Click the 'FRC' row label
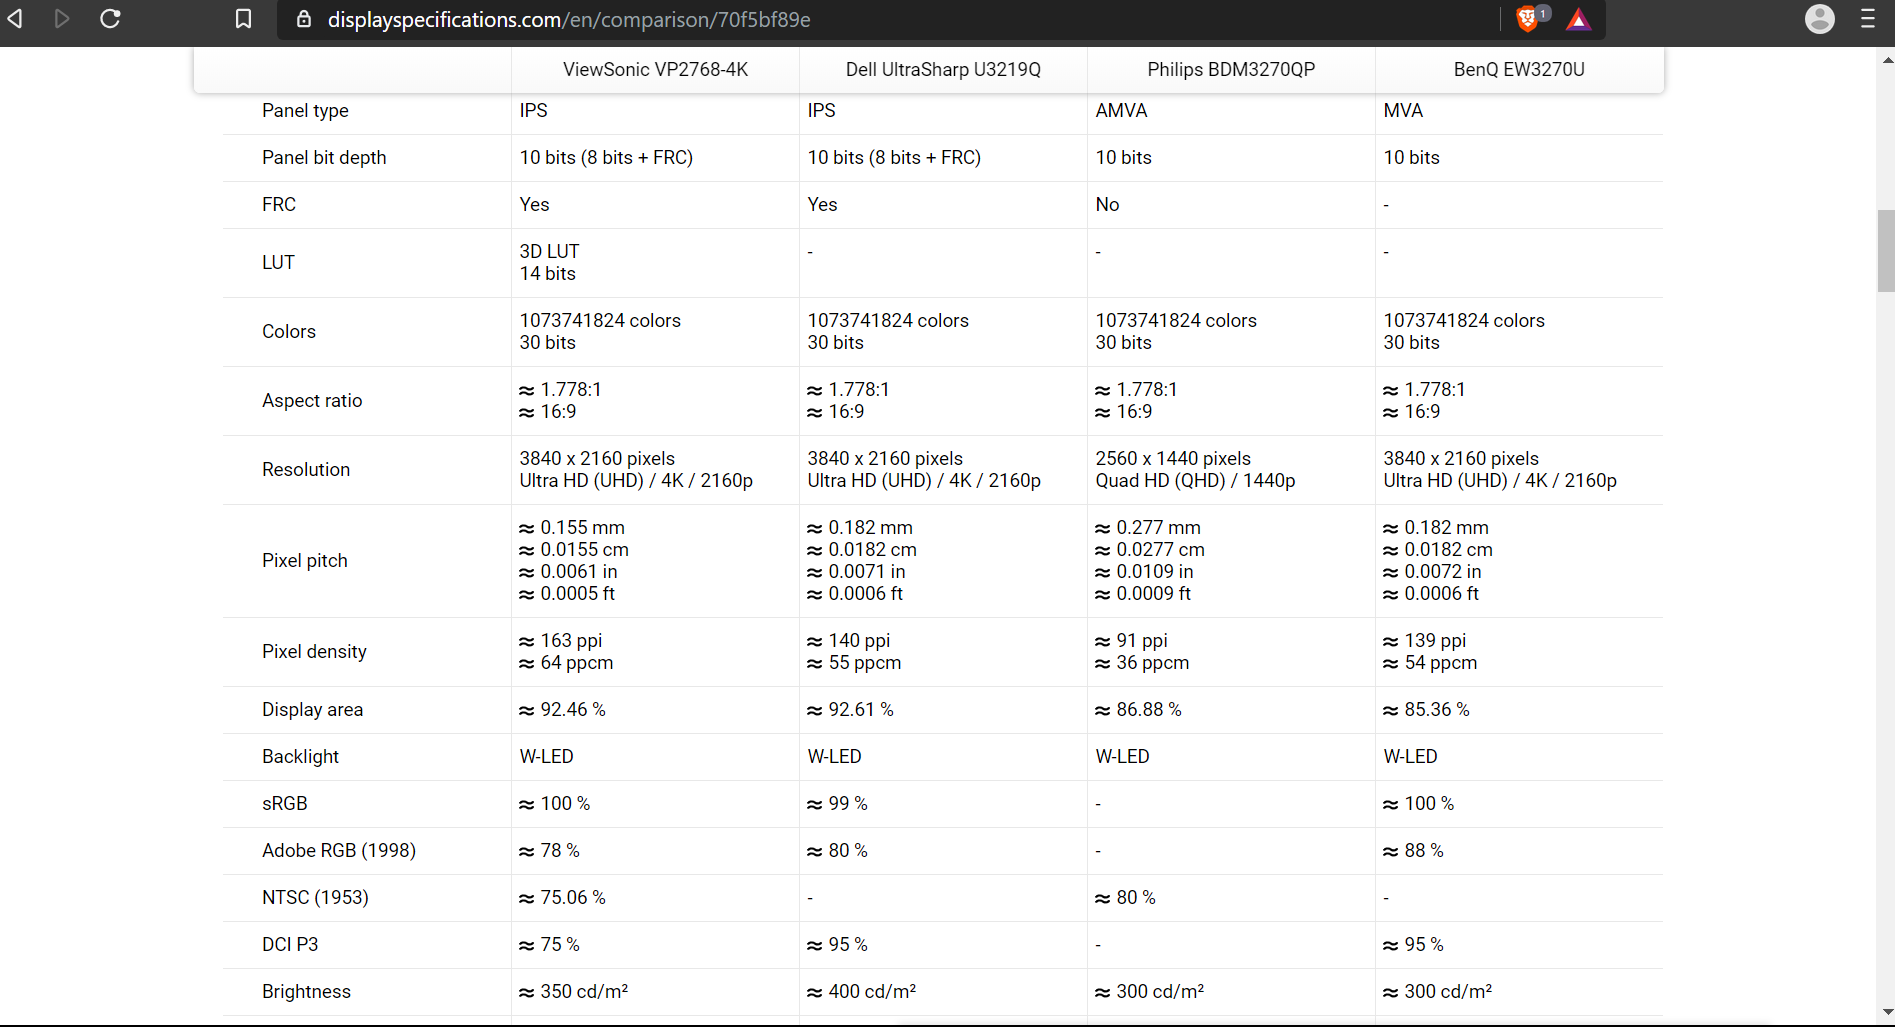This screenshot has width=1895, height=1027. point(279,205)
